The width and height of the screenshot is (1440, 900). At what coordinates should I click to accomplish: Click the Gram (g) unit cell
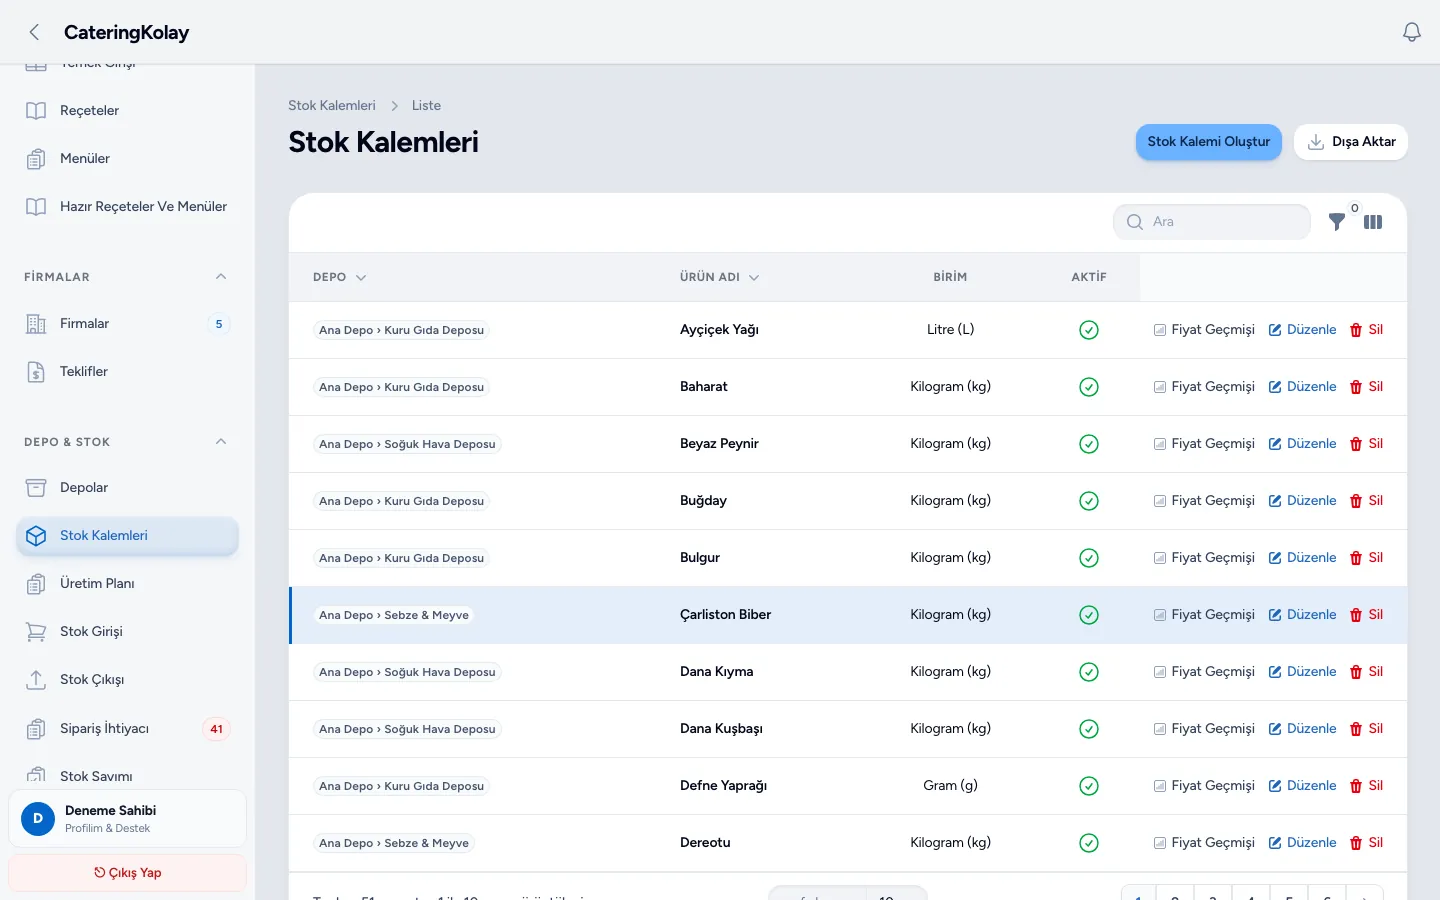pyautogui.click(x=950, y=786)
